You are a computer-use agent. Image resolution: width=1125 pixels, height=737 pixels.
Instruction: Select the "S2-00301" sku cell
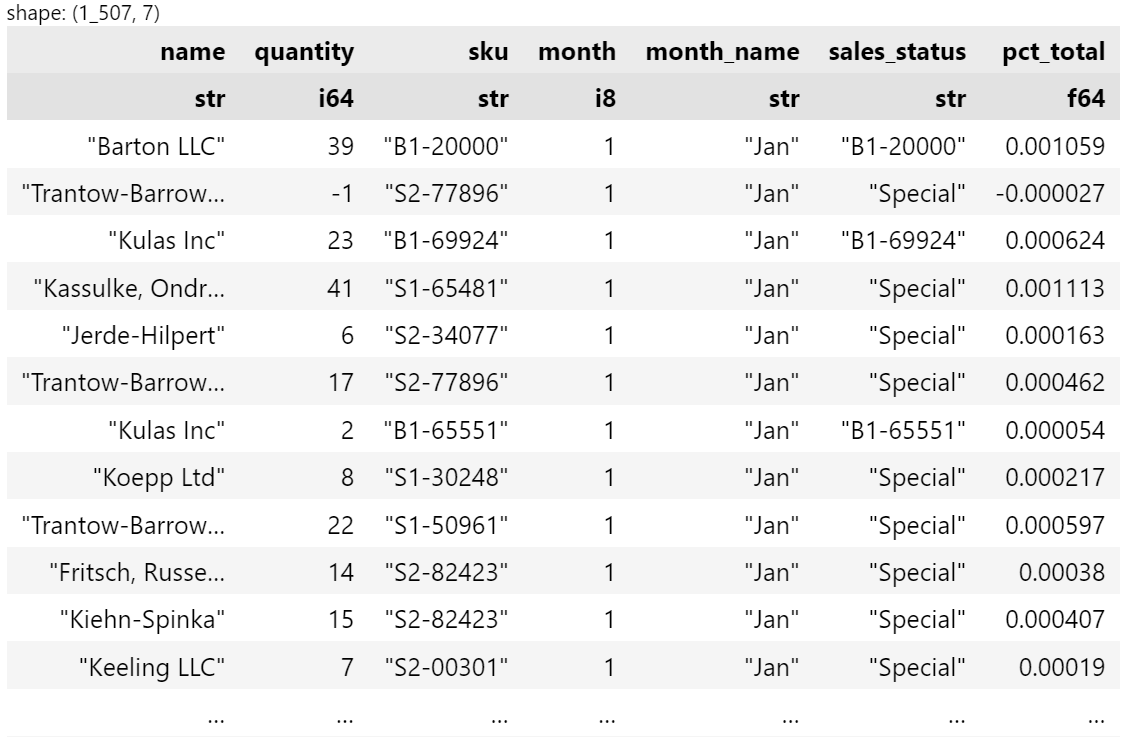coord(446,667)
